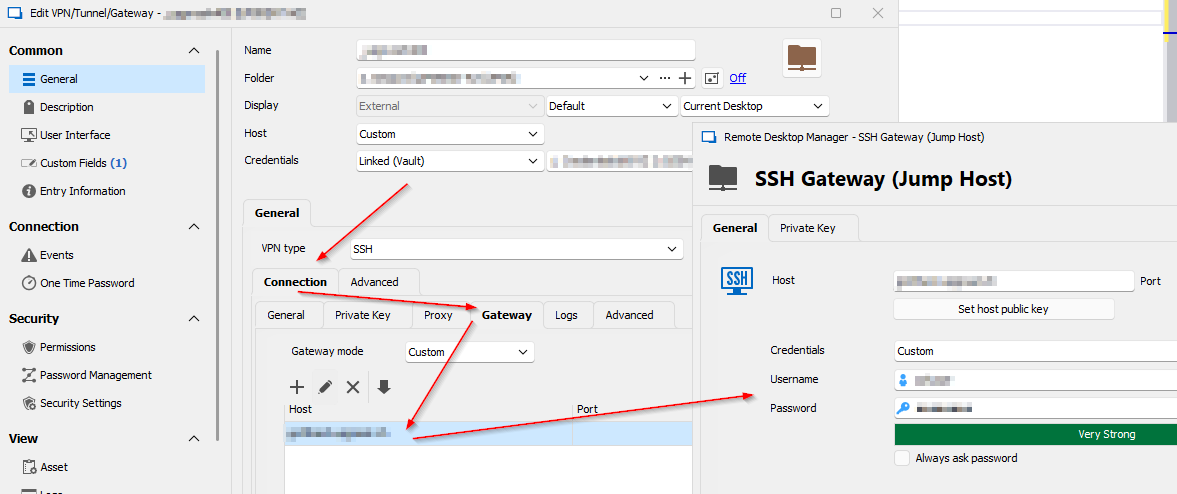Add a new gateway host with plus icon
This screenshot has width=1177, height=494.
coord(297,387)
